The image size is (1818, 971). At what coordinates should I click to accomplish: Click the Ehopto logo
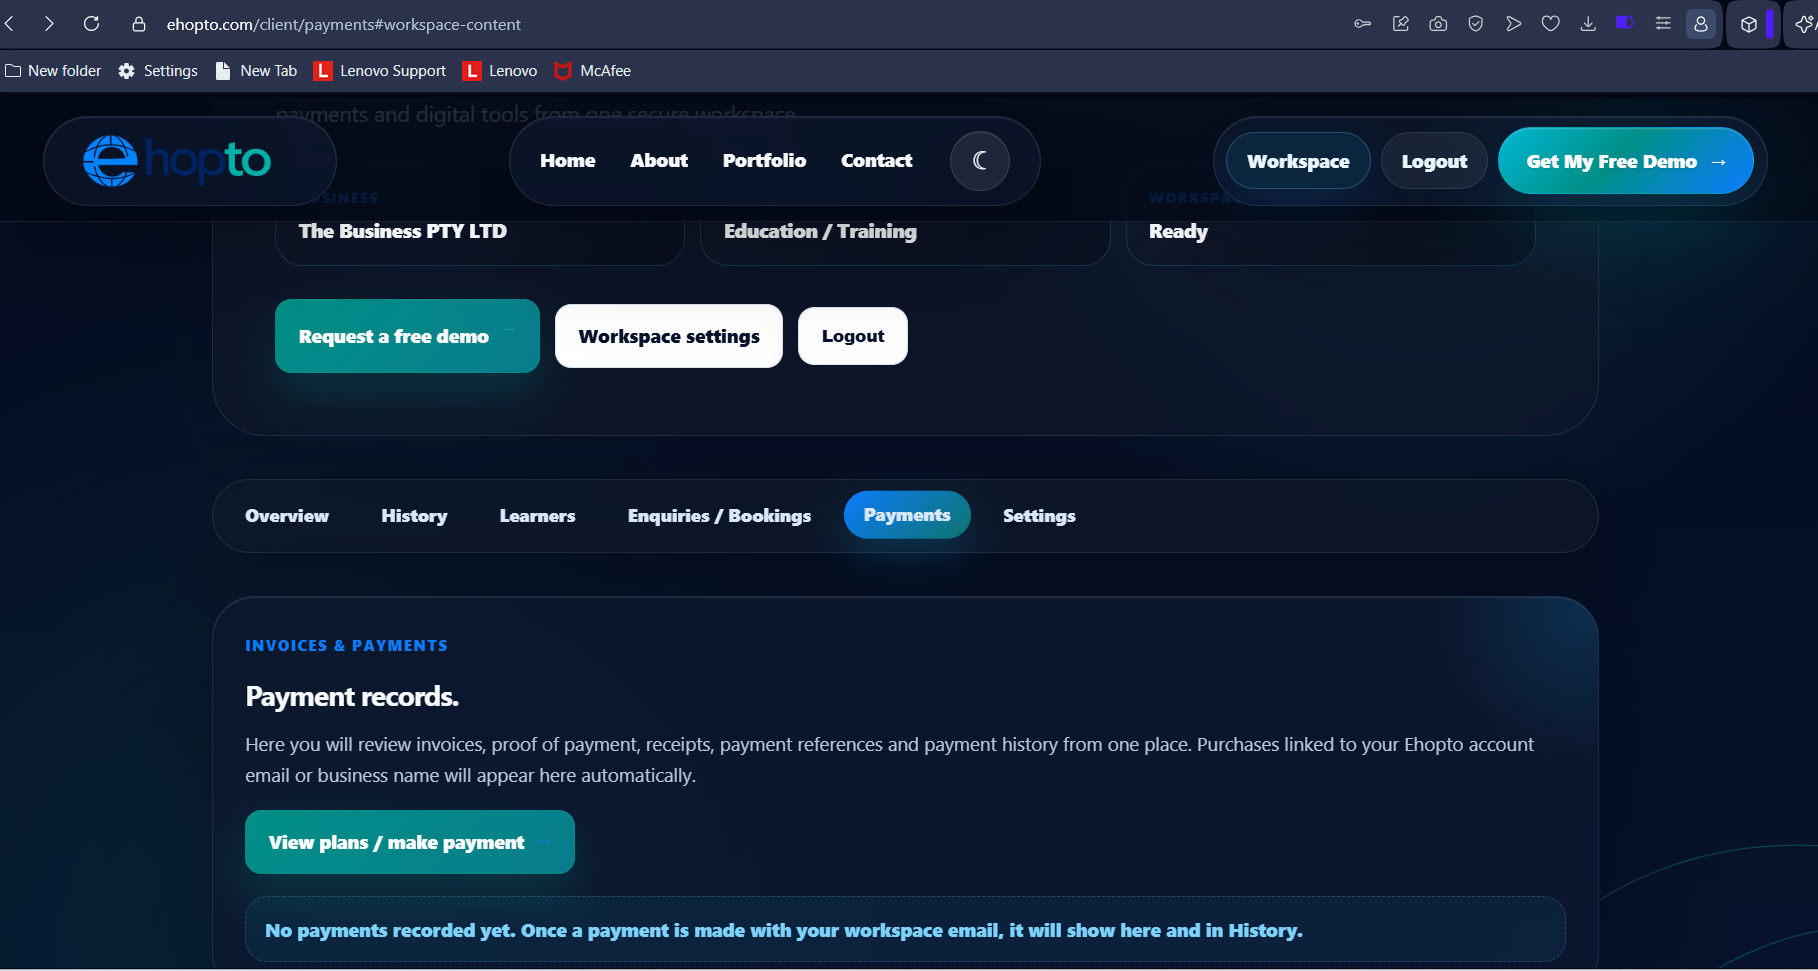pyautogui.click(x=177, y=160)
